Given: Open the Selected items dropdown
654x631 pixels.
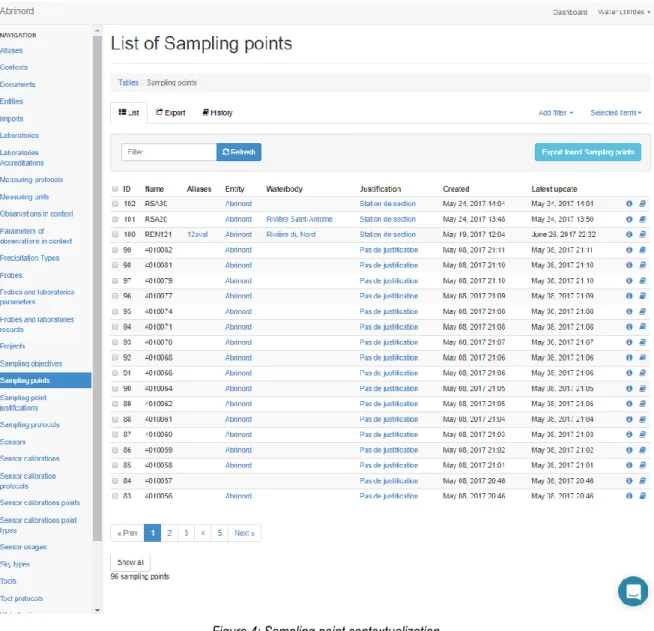Looking at the screenshot, I should [616, 113].
